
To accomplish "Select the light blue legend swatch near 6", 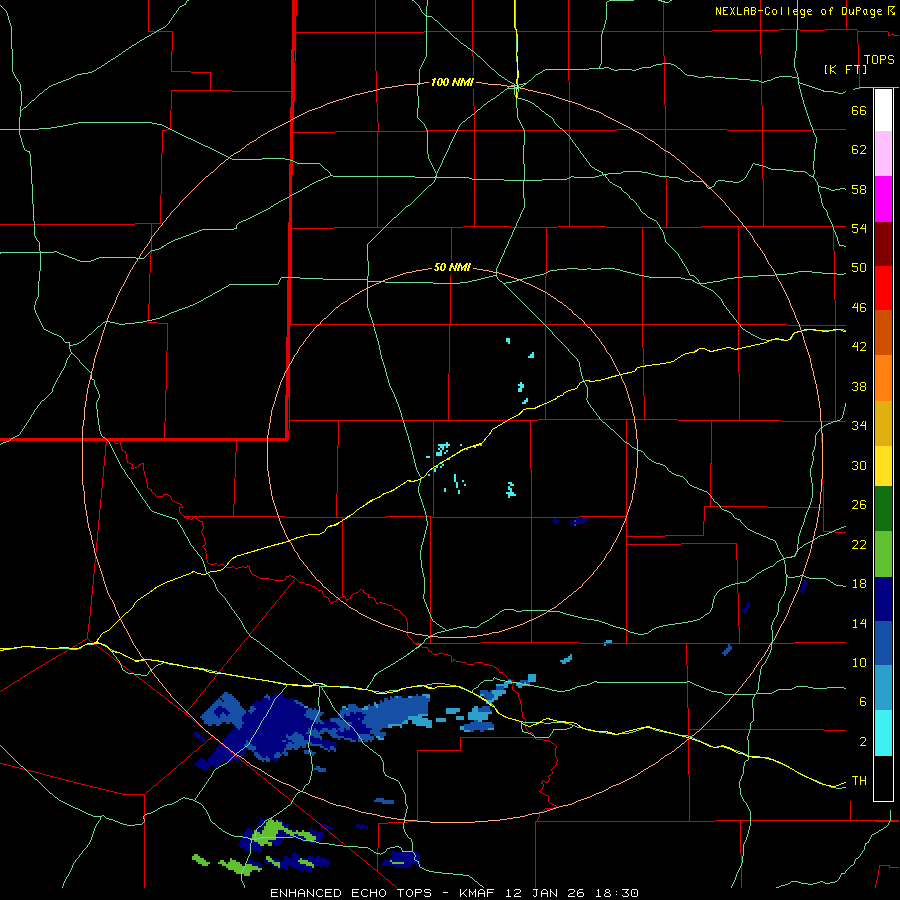I will 883,688.
